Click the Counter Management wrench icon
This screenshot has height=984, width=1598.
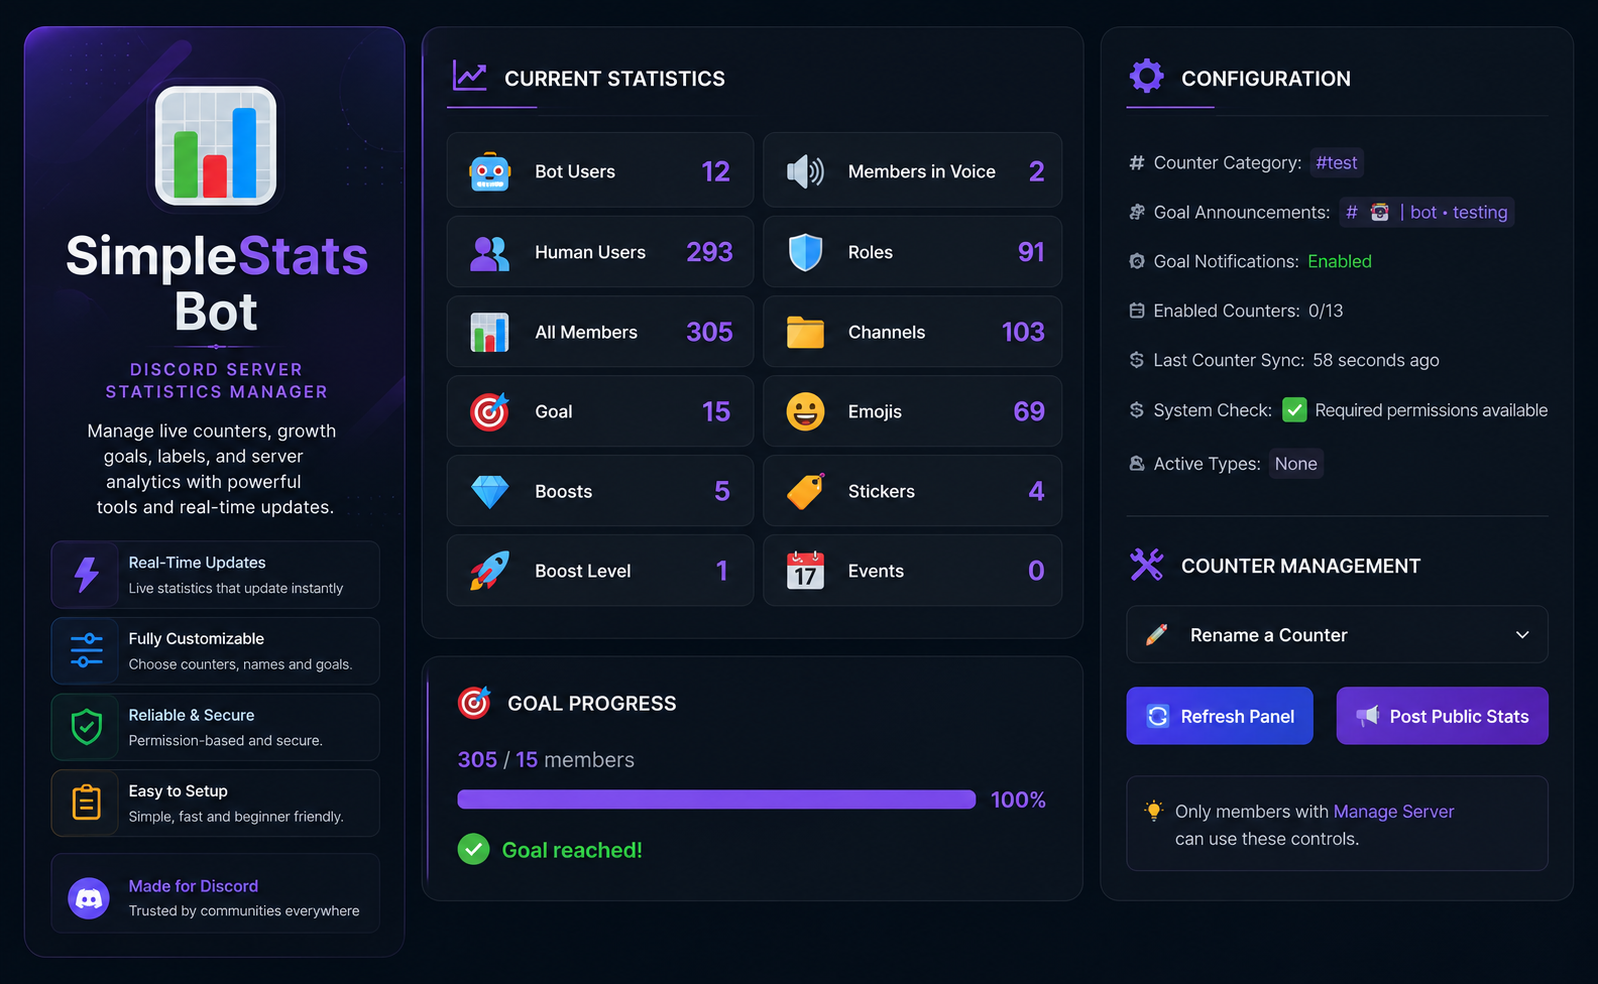tap(1147, 565)
